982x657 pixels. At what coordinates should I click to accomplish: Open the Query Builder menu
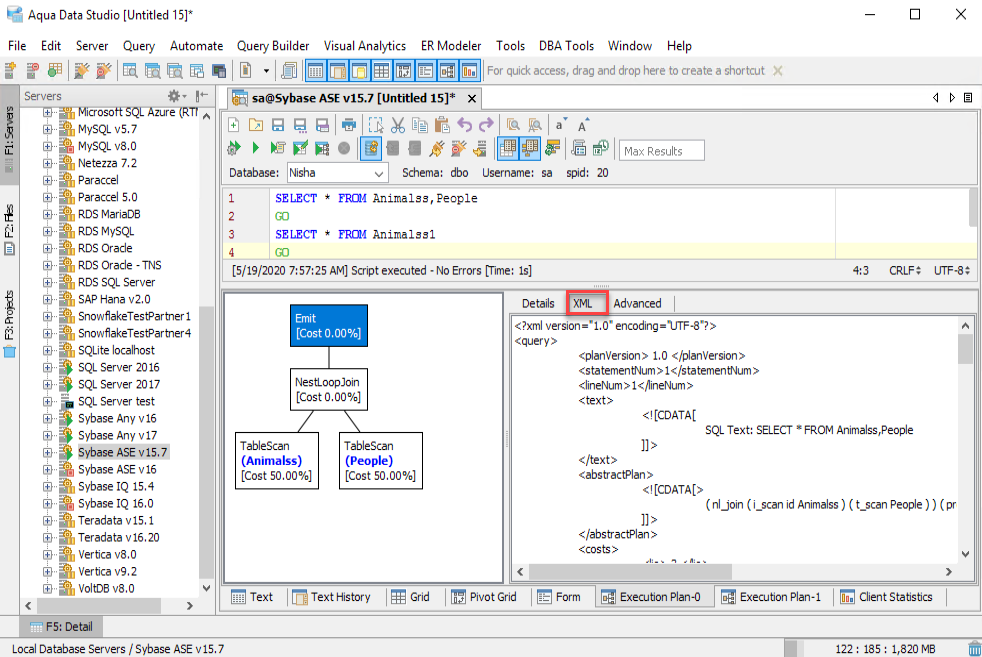pyautogui.click(x=273, y=46)
